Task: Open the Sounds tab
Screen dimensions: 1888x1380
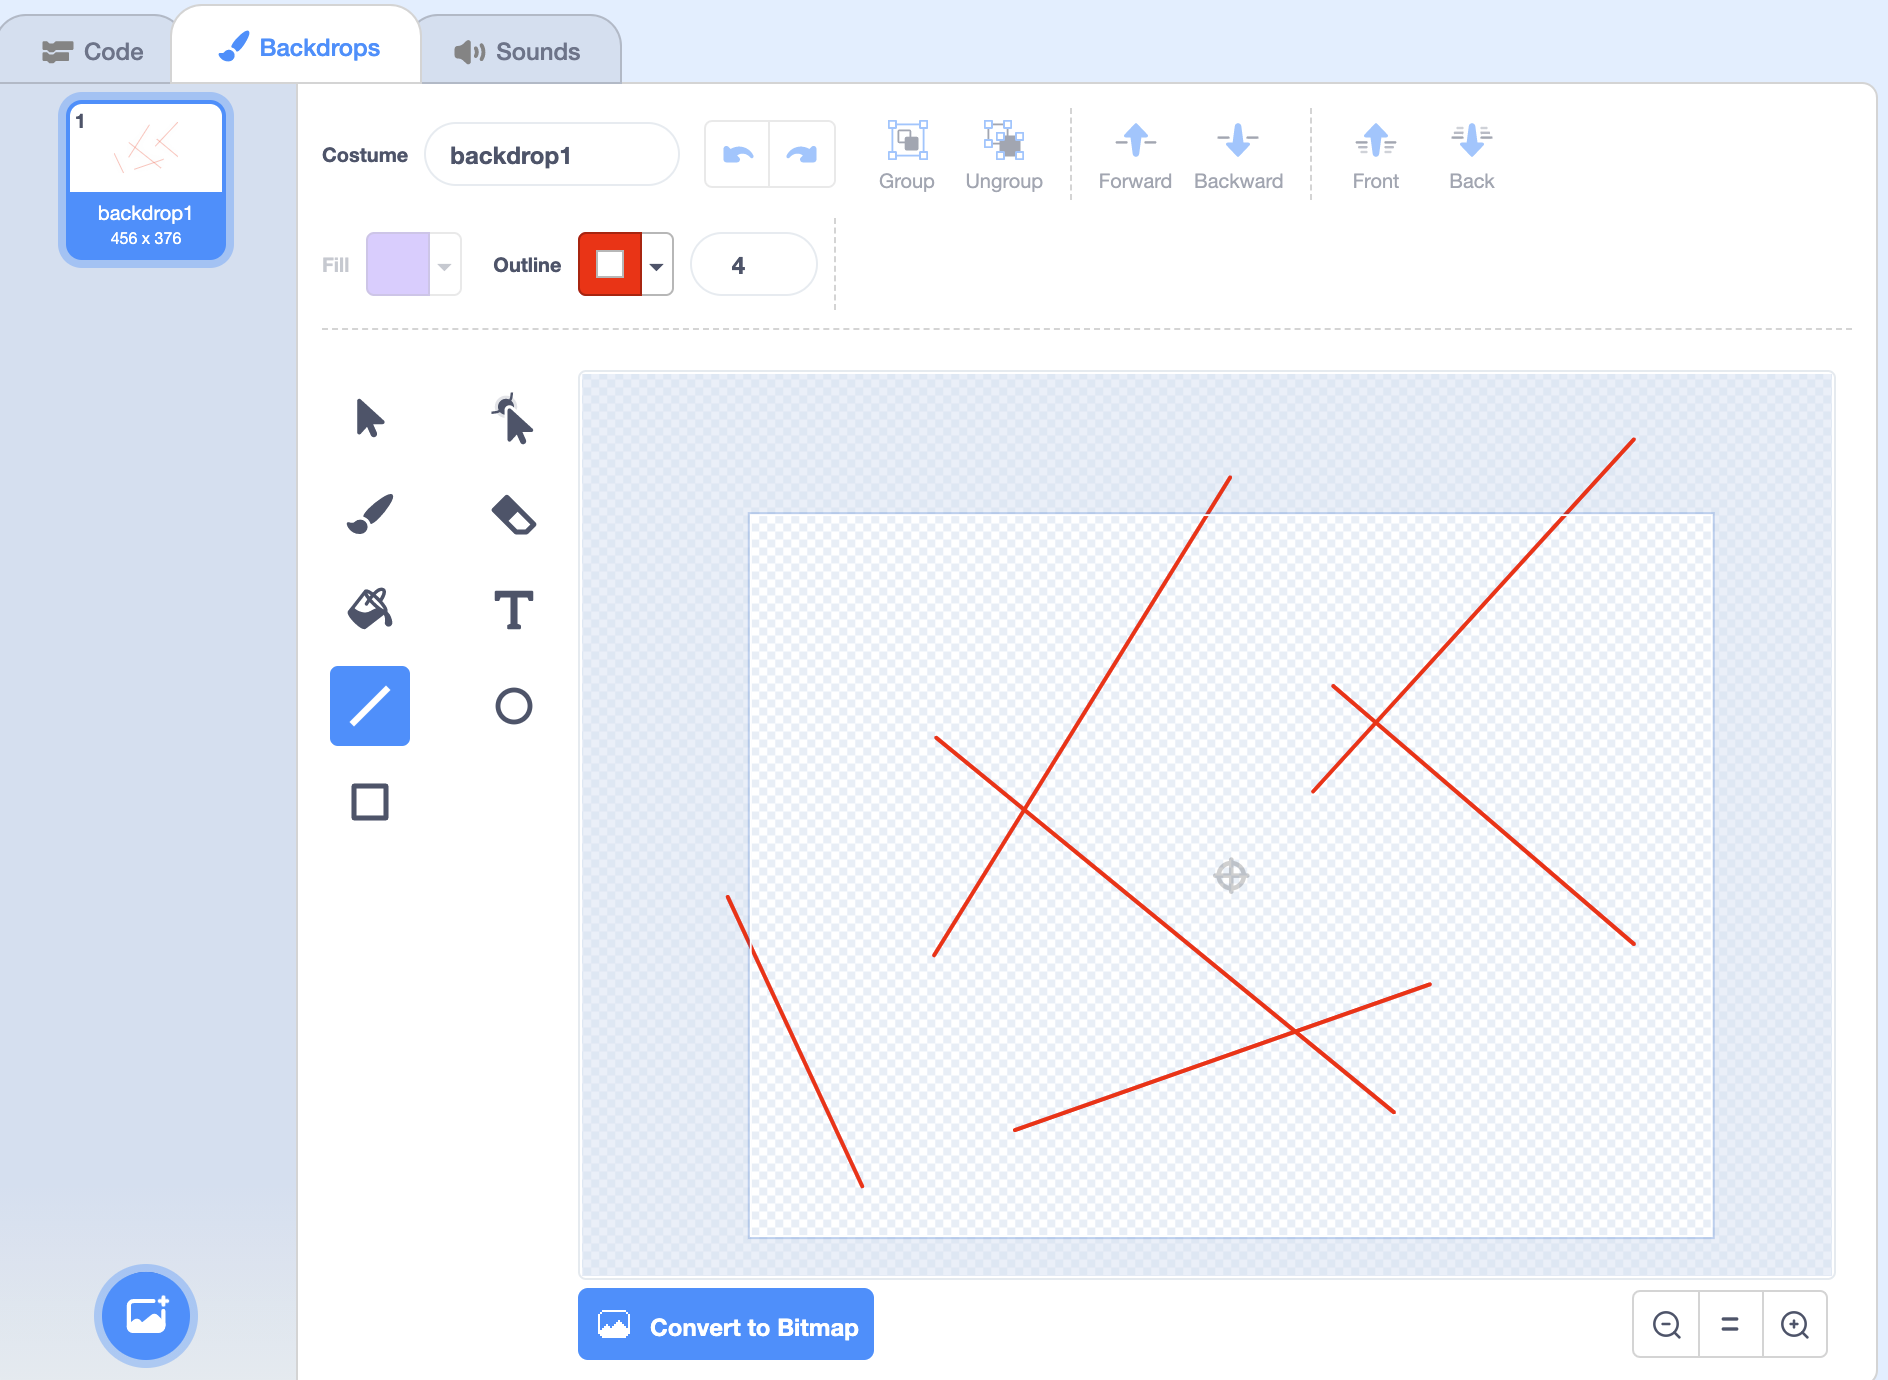Action: 518,51
